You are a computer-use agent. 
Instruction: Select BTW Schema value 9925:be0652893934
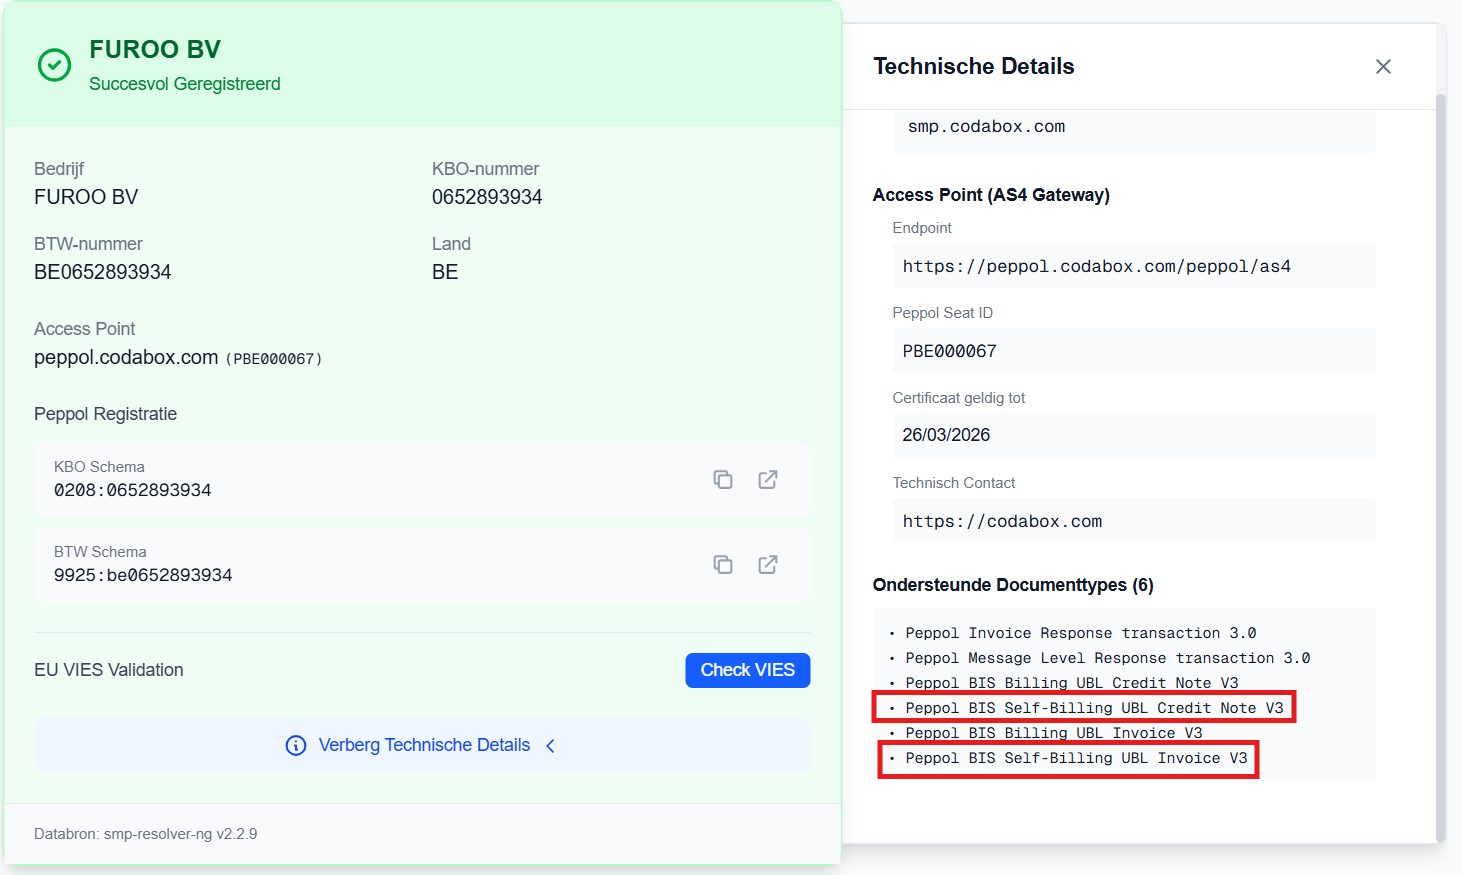[143, 575]
